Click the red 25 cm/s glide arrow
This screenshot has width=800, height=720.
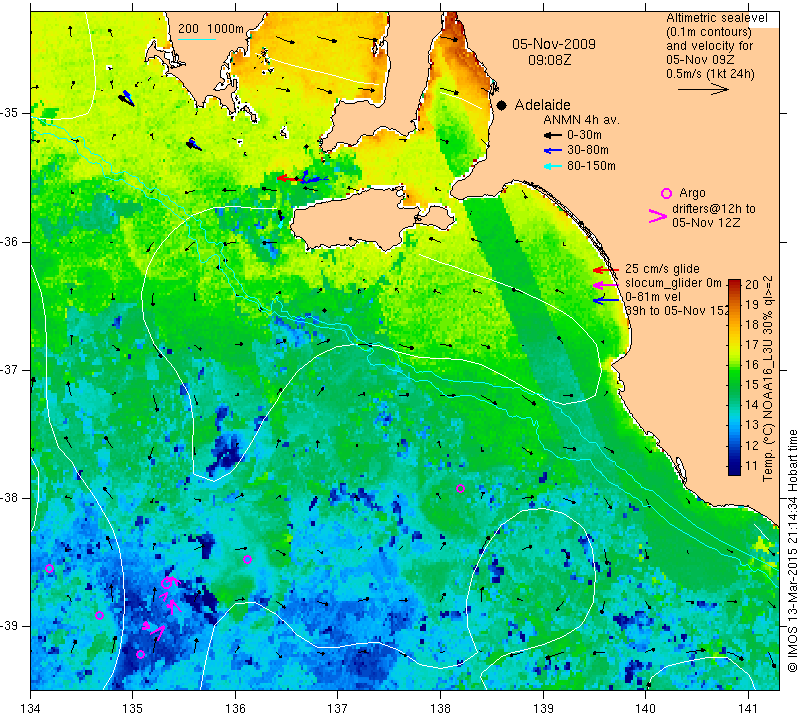point(606,269)
